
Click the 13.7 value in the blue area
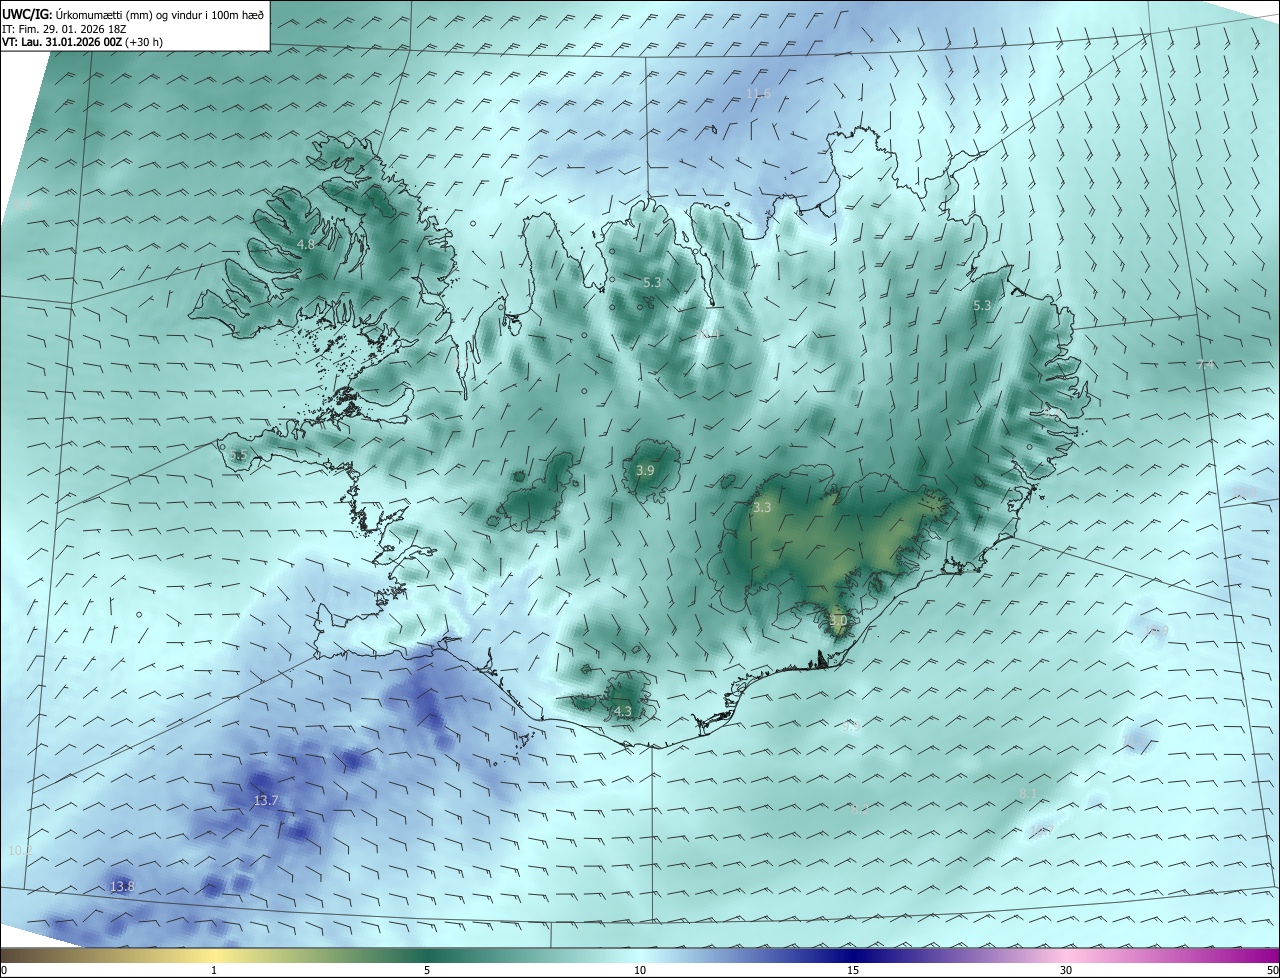(x=266, y=800)
